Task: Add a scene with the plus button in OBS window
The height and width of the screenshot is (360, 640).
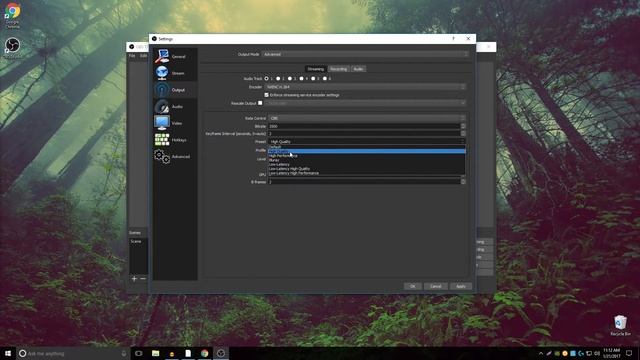Action: [x=134, y=279]
